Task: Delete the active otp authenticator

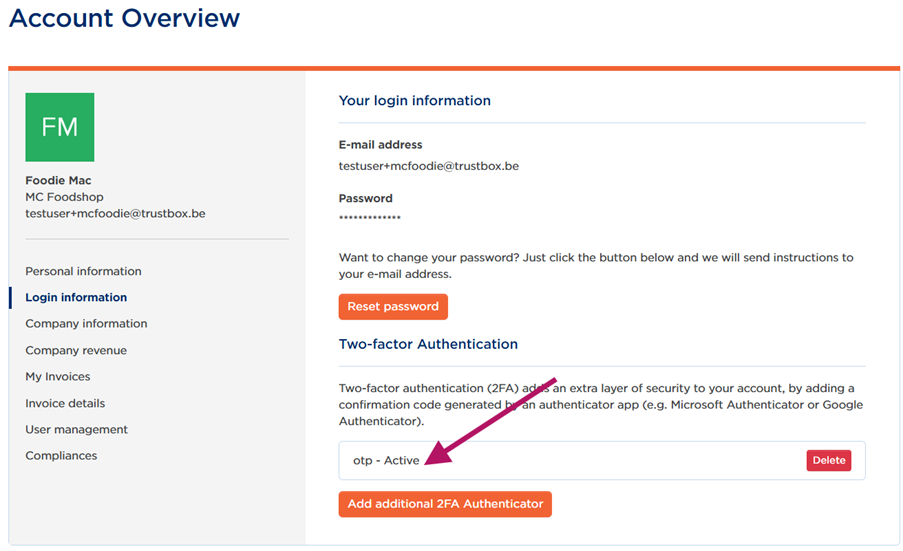Action: tap(829, 460)
